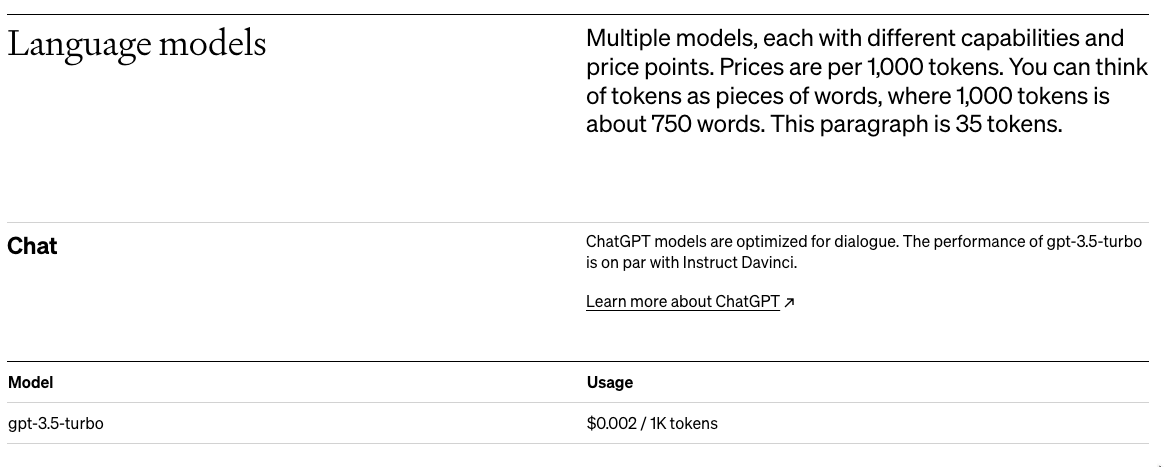The width and height of the screenshot is (1164, 467).
Task: Select the Language models heading
Action: point(137,43)
